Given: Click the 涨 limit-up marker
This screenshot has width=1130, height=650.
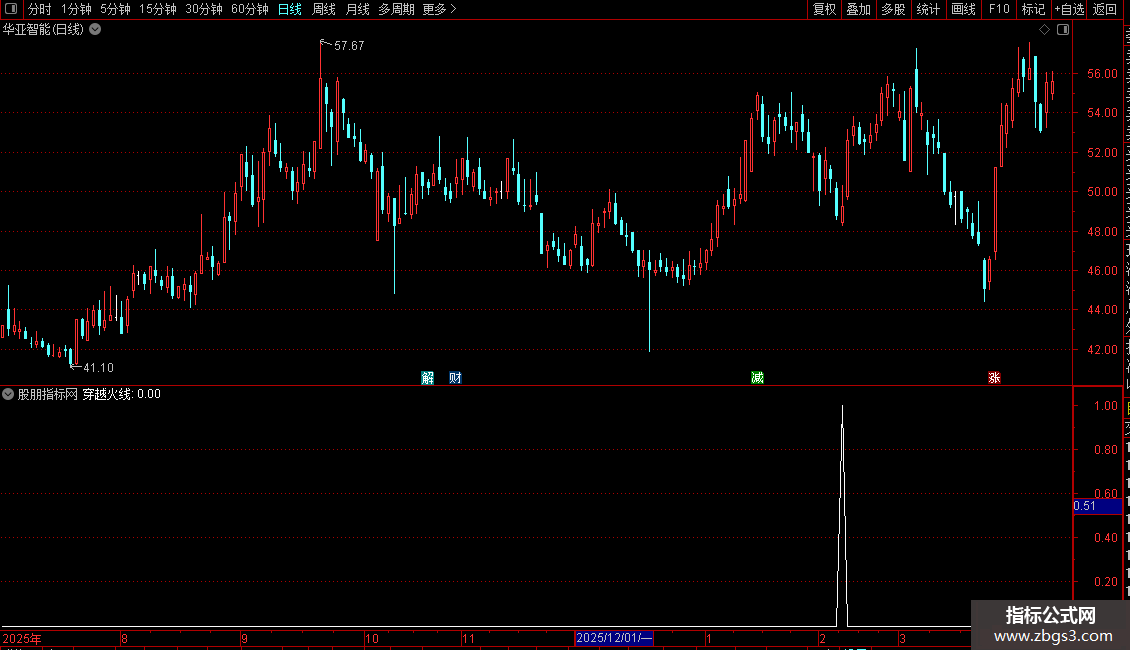Looking at the screenshot, I should tap(995, 378).
